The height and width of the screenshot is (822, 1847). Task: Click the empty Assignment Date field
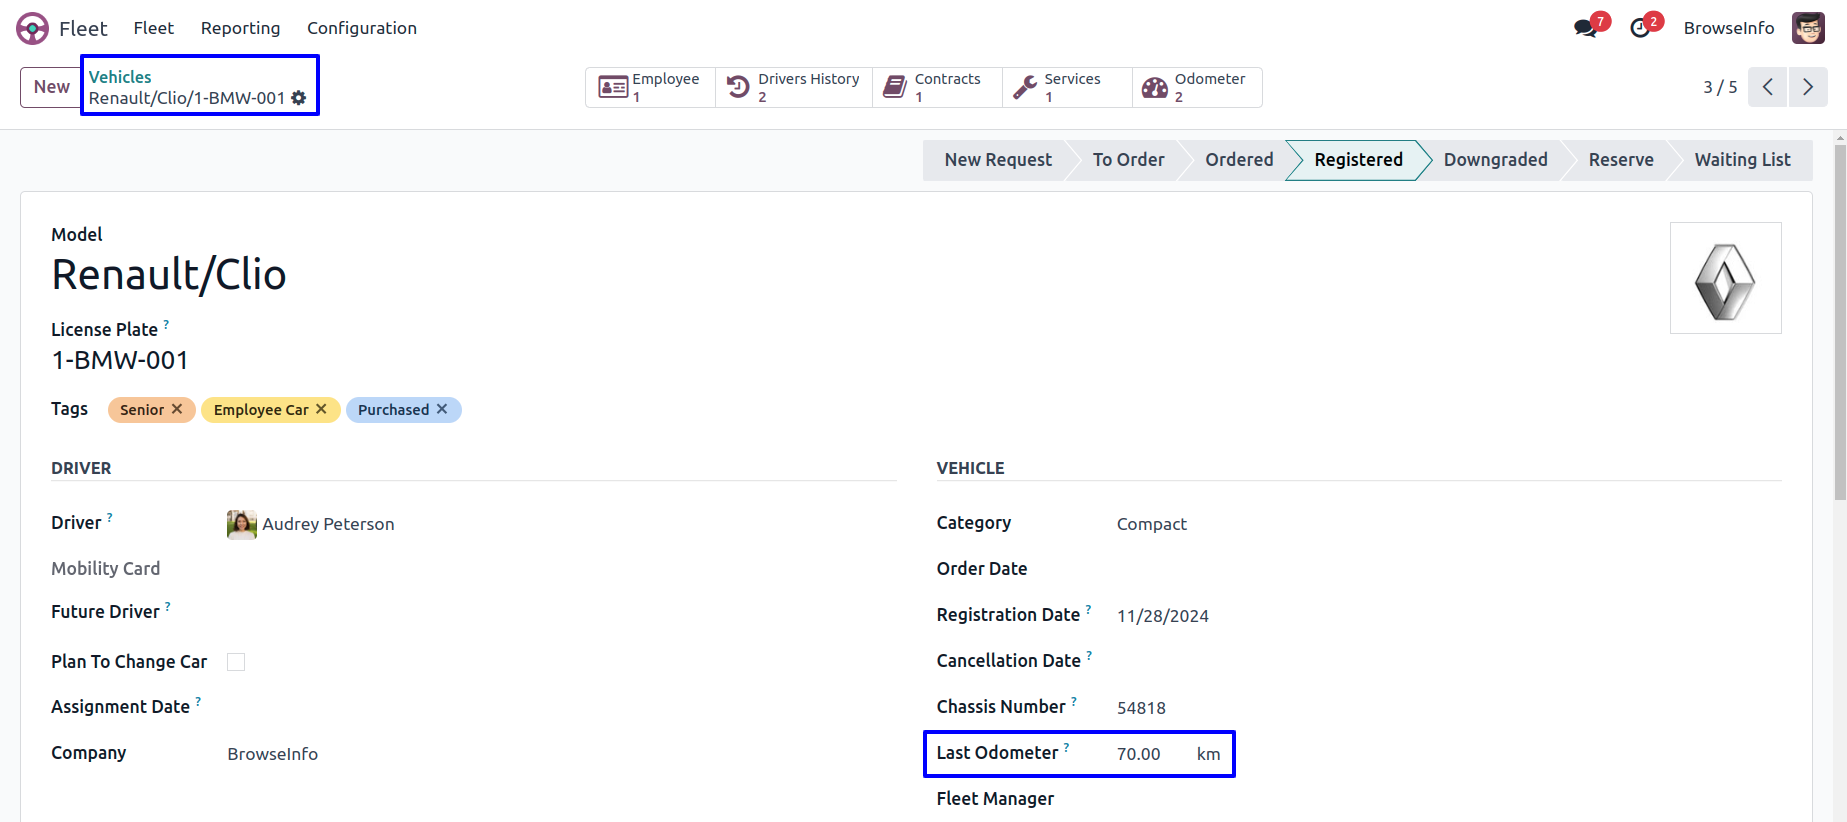(x=560, y=707)
